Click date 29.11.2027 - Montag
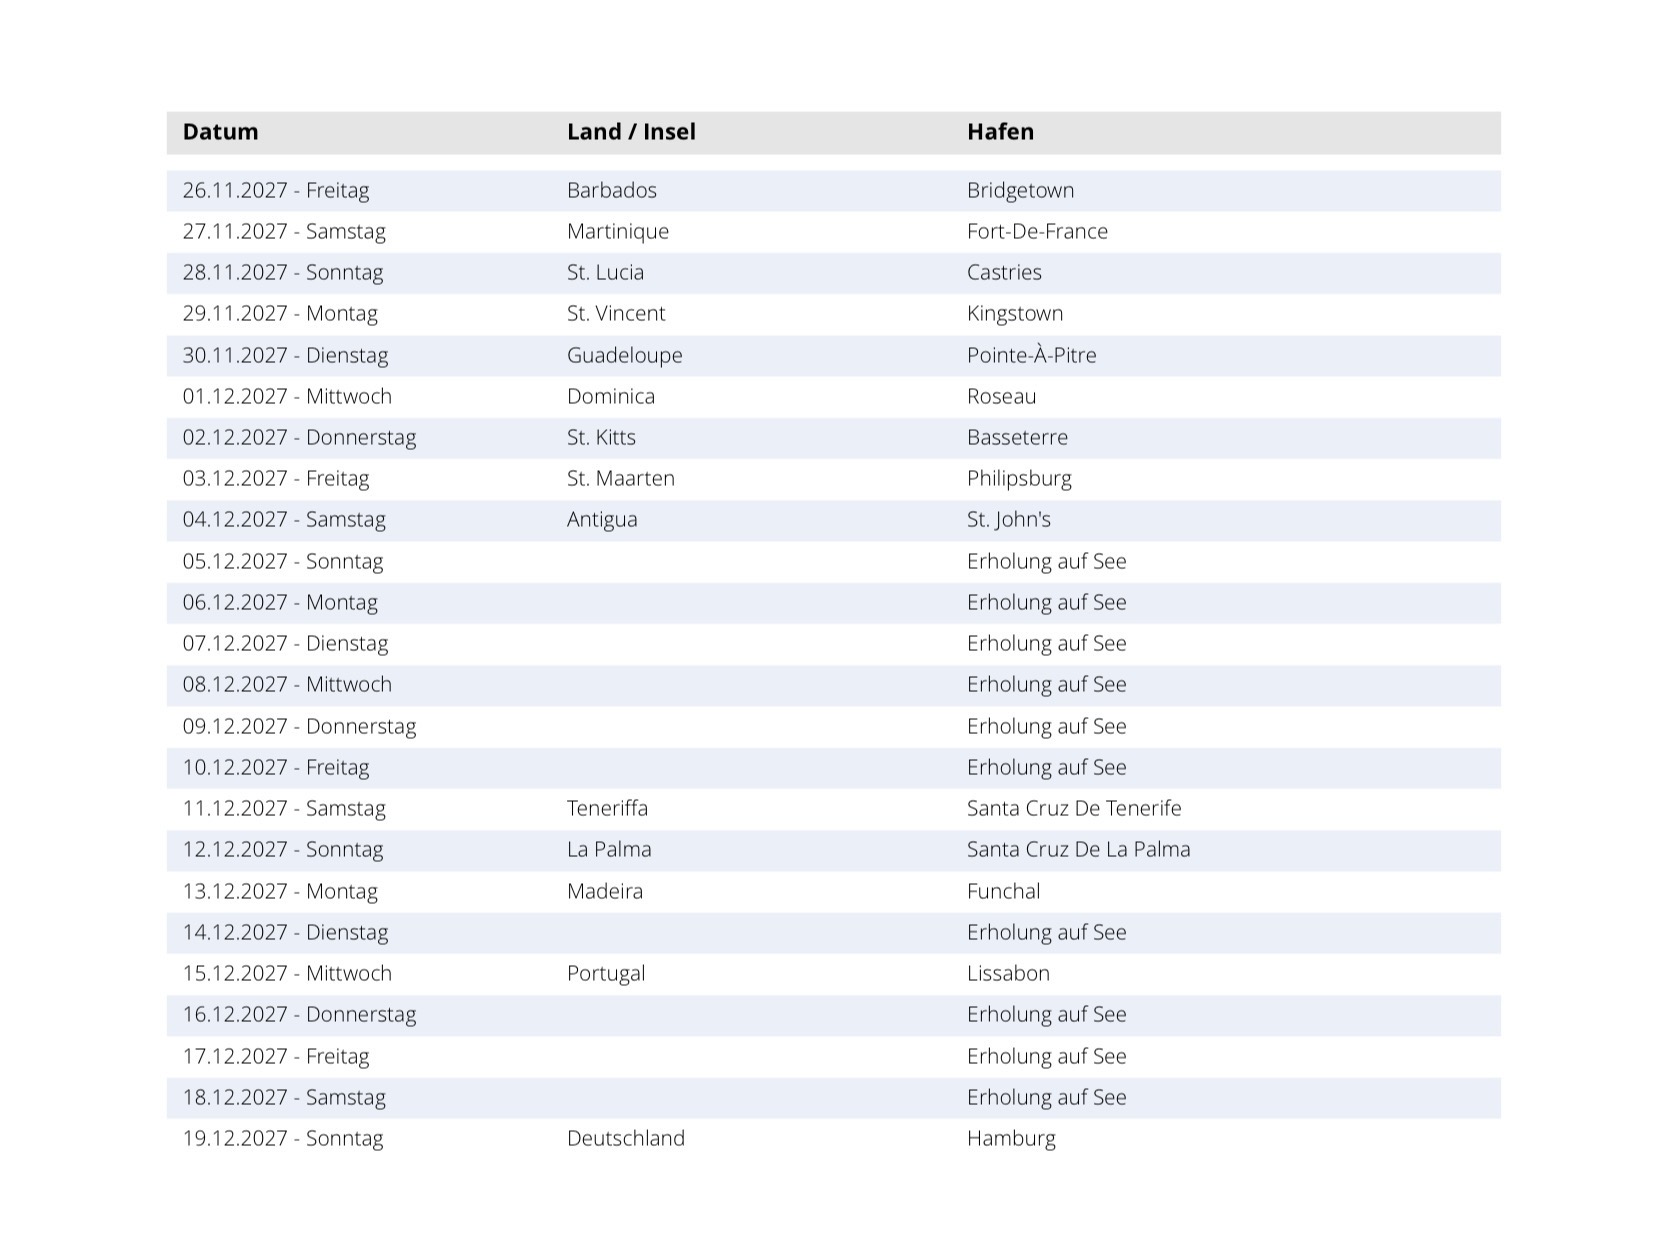The height and width of the screenshot is (1245, 1668). coord(280,313)
